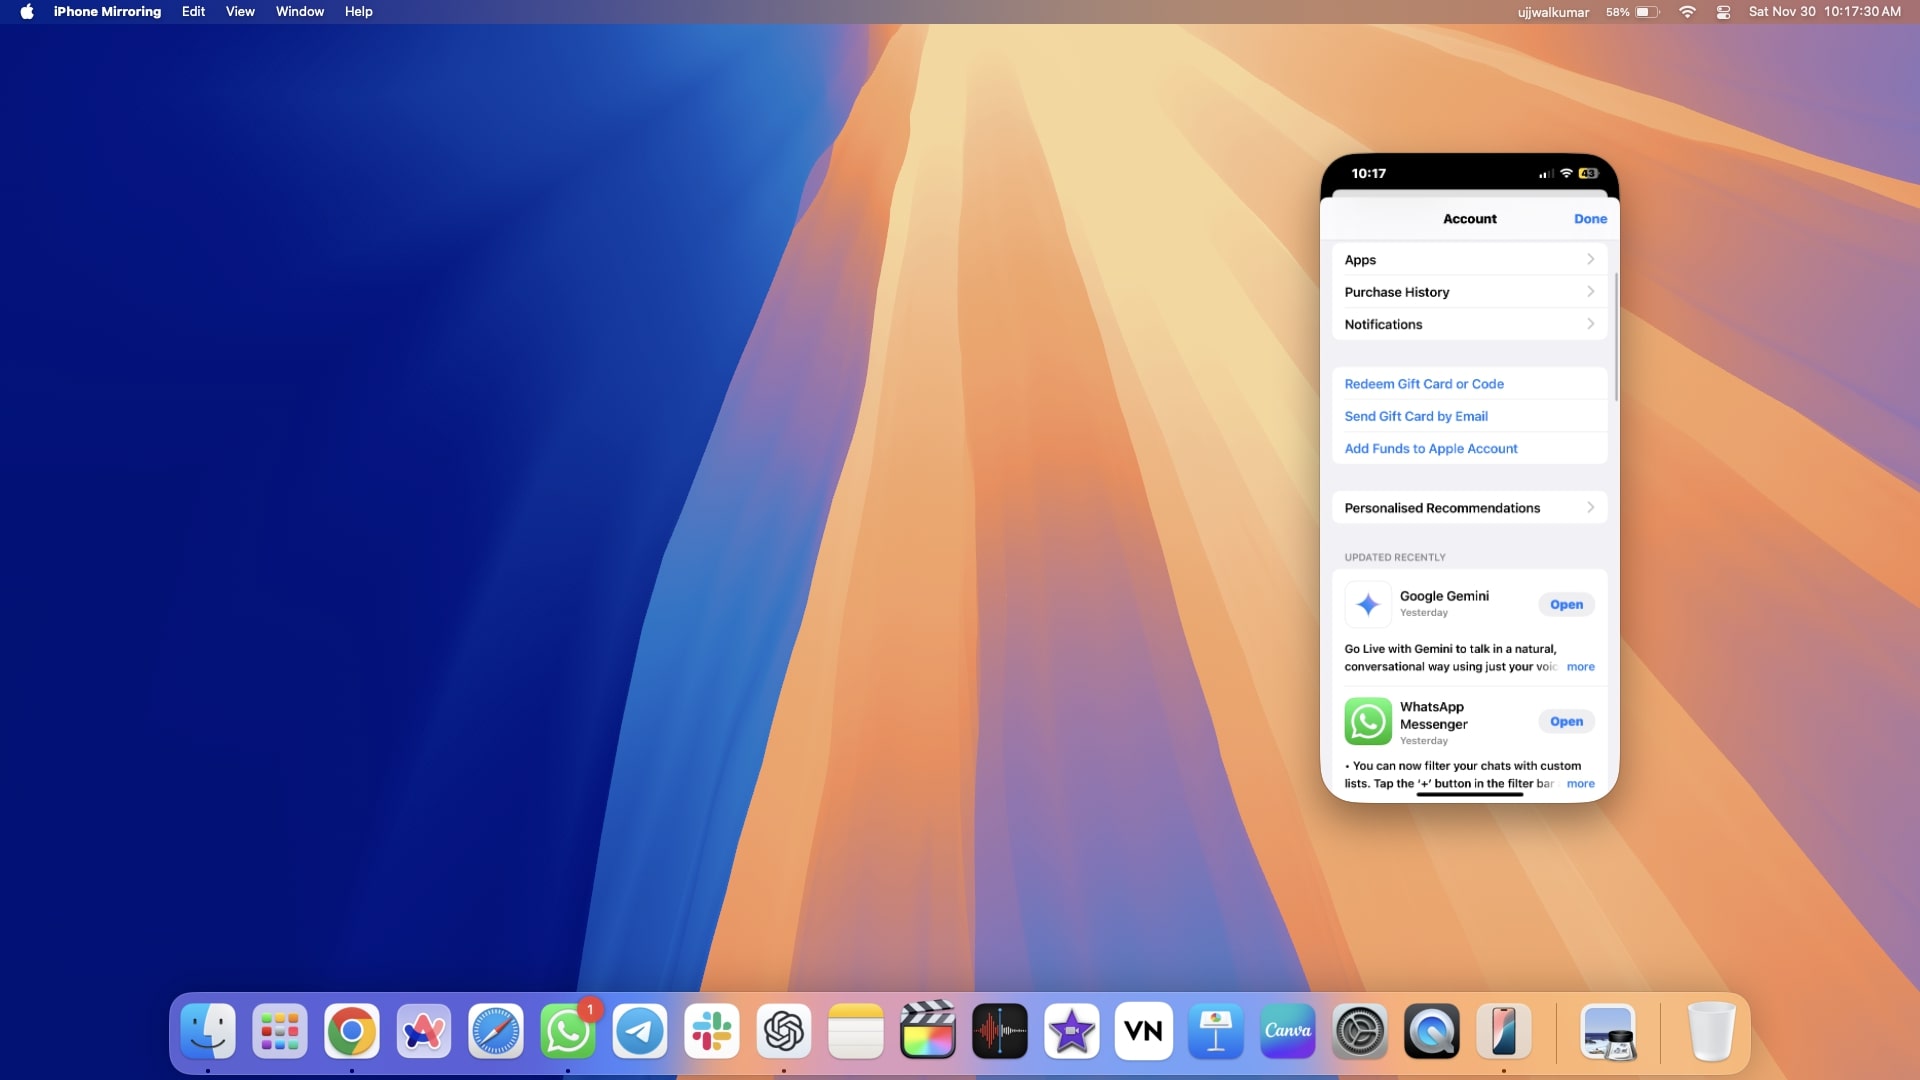Tap Redeem Gift Card or Code
The image size is (1920, 1080).
(x=1424, y=384)
